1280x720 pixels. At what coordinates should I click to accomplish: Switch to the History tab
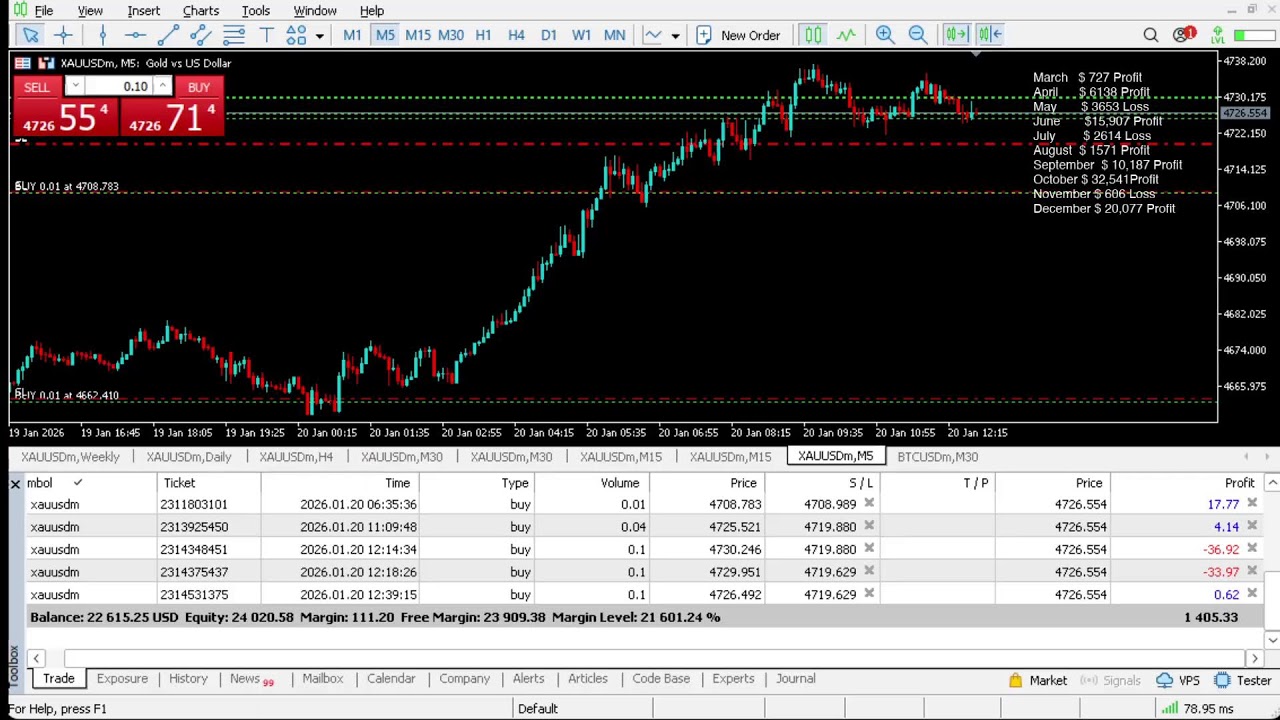(x=188, y=679)
